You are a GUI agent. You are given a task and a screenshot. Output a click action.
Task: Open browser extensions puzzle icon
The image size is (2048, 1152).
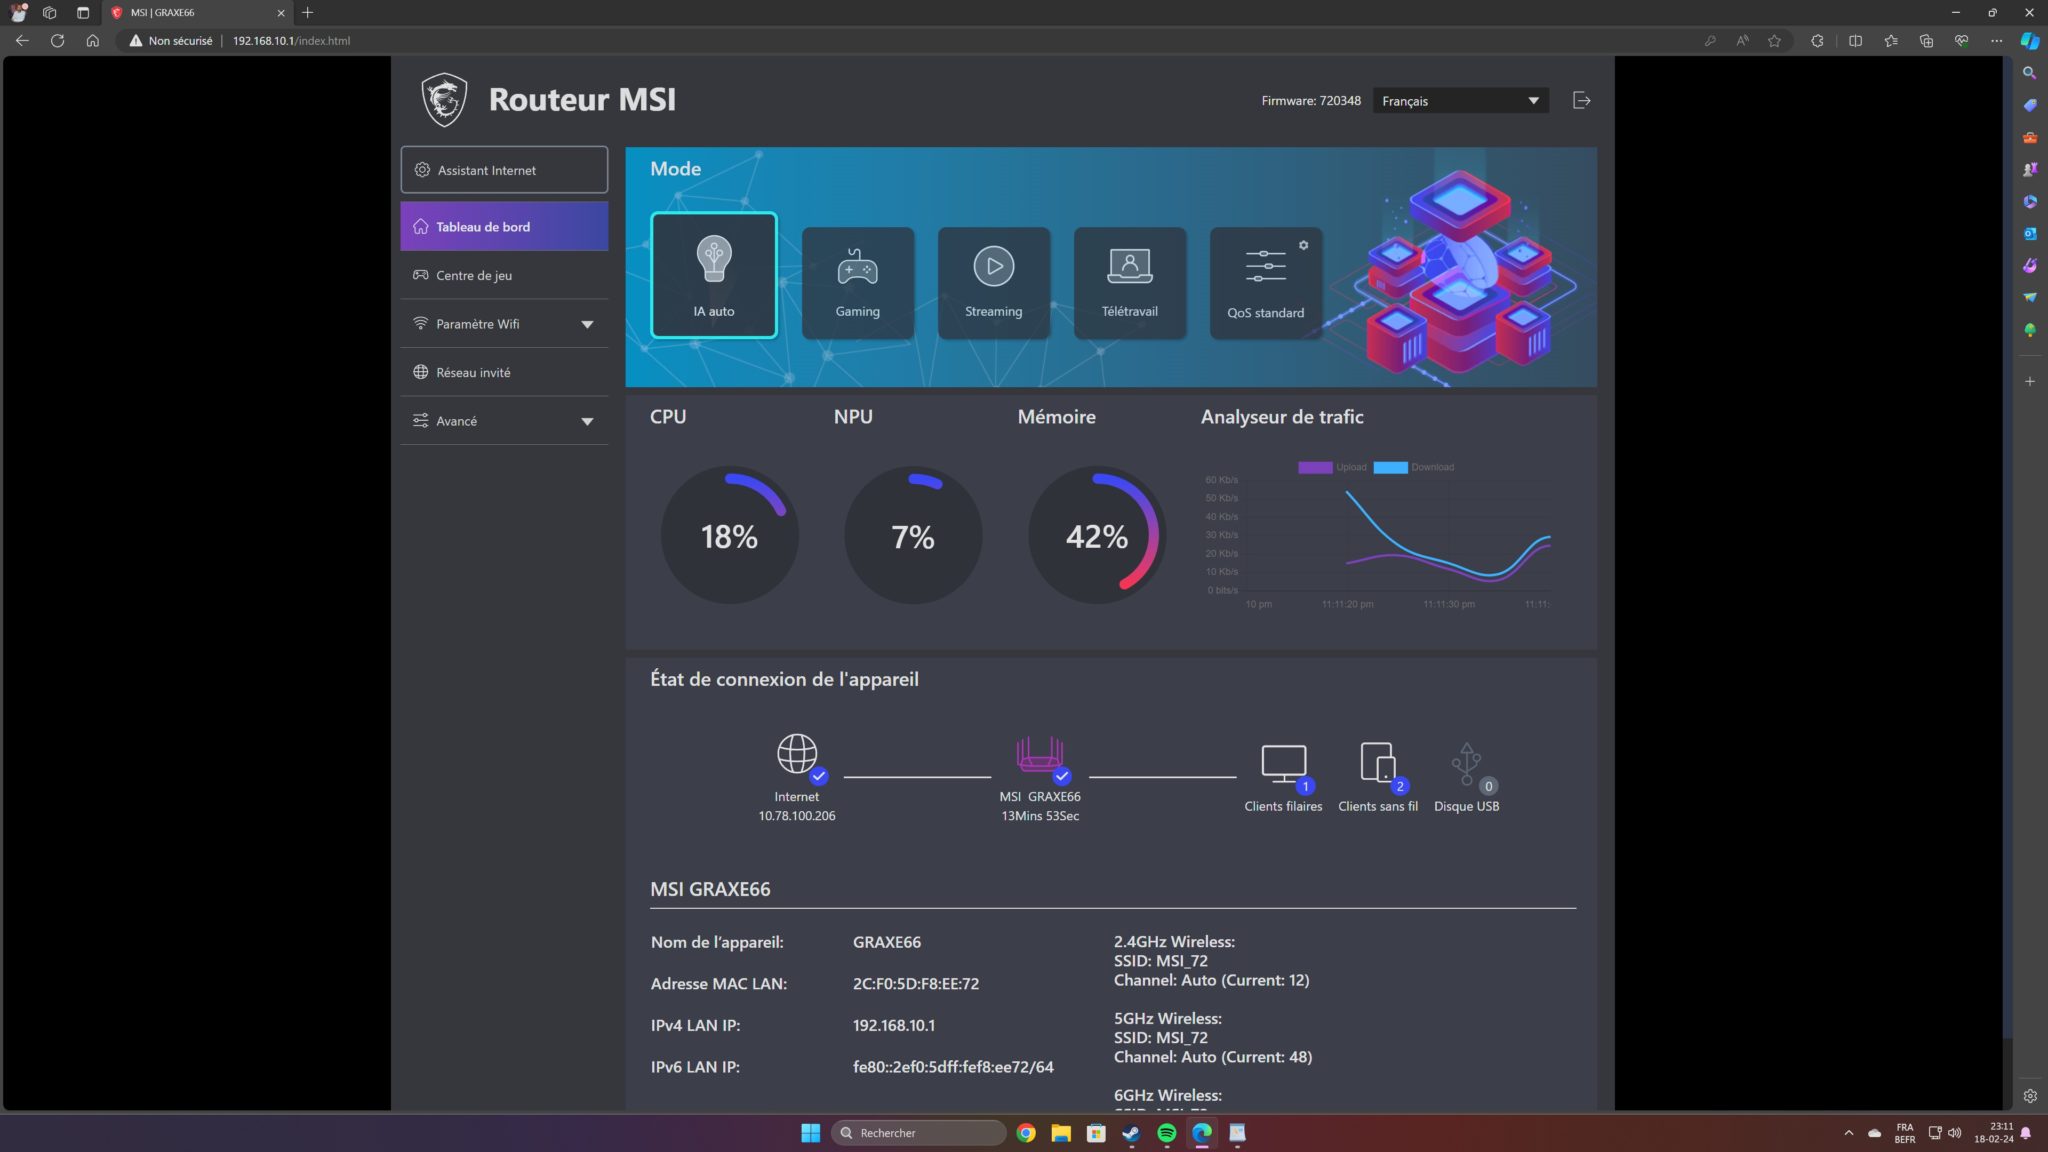click(1817, 41)
